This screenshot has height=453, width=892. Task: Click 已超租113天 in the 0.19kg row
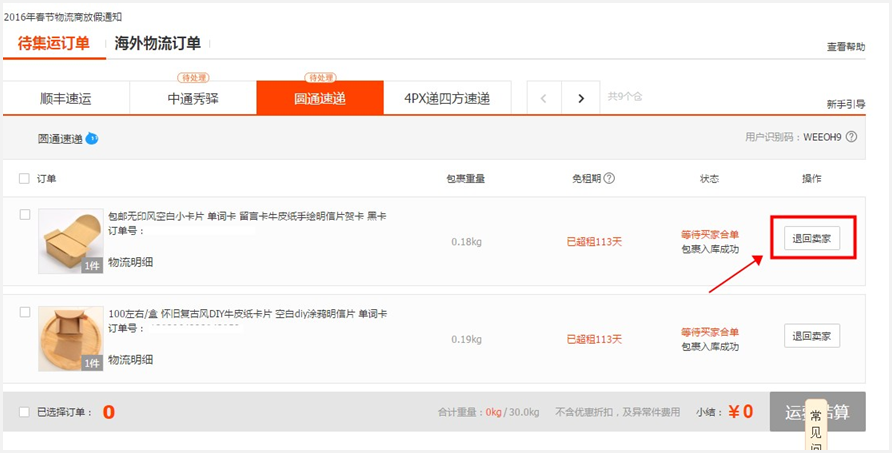click(x=594, y=339)
